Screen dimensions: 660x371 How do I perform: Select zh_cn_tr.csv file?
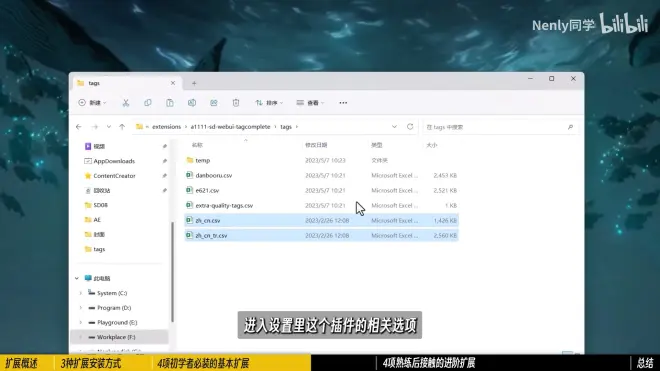coord(321,235)
